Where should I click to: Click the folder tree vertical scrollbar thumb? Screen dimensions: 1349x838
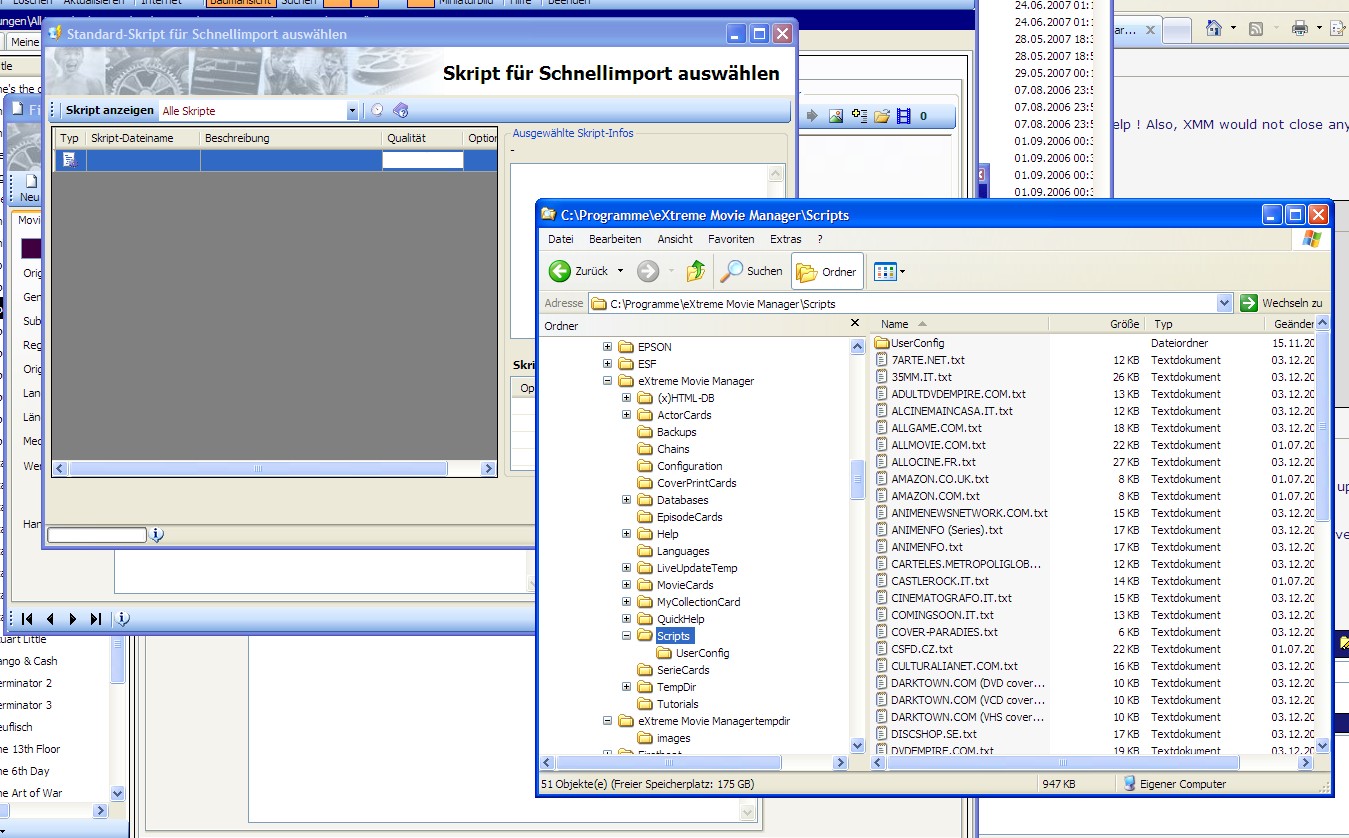(x=857, y=480)
